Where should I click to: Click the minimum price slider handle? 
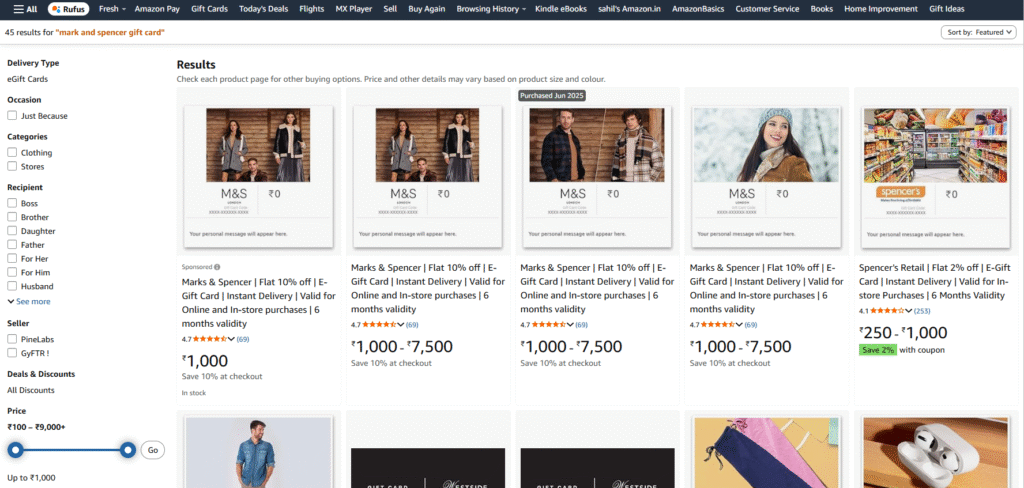(15, 450)
